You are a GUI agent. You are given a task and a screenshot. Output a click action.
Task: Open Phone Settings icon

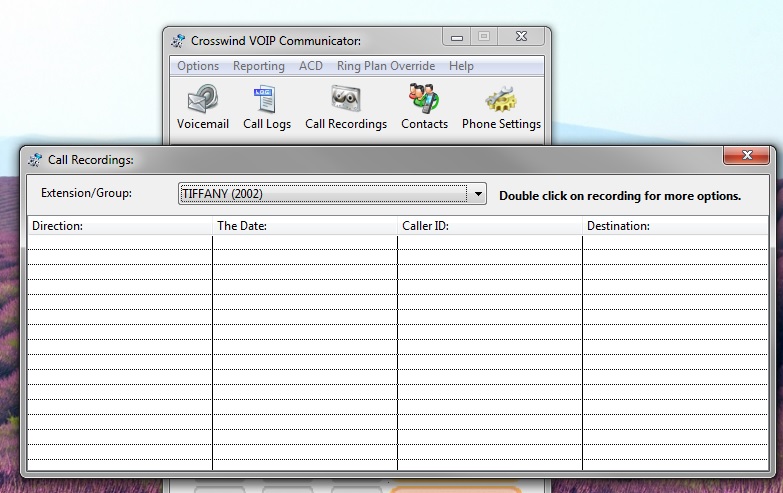(x=501, y=100)
